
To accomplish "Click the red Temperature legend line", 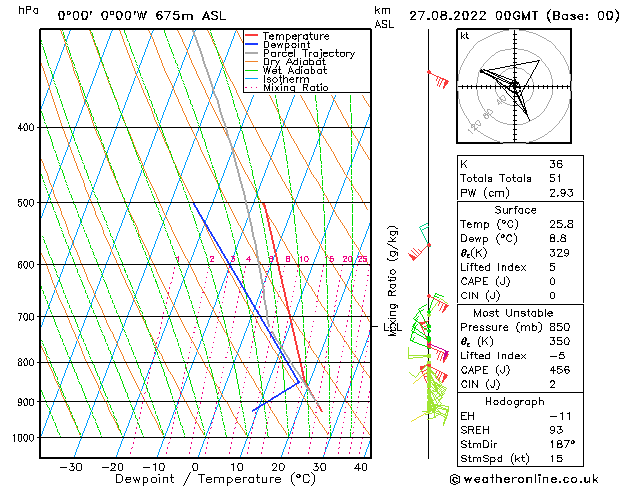I will 251,35.
